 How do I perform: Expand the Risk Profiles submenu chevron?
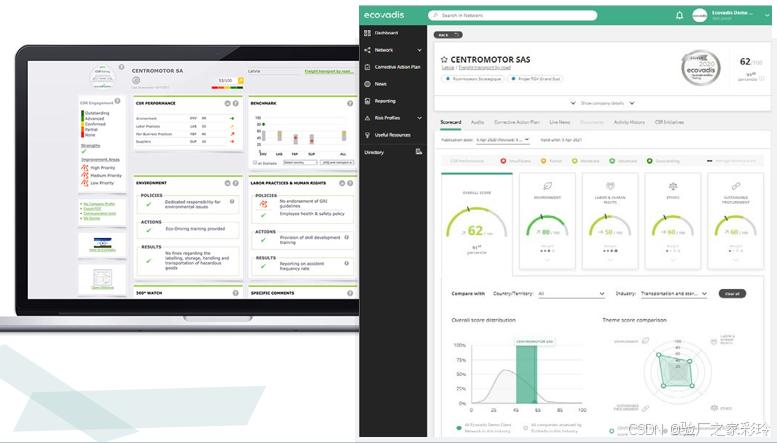pyautogui.click(x=419, y=118)
